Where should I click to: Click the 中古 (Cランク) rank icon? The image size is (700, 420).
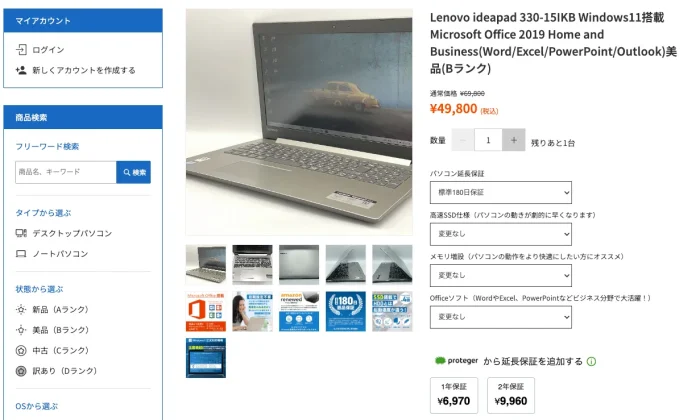click(21, 350)
